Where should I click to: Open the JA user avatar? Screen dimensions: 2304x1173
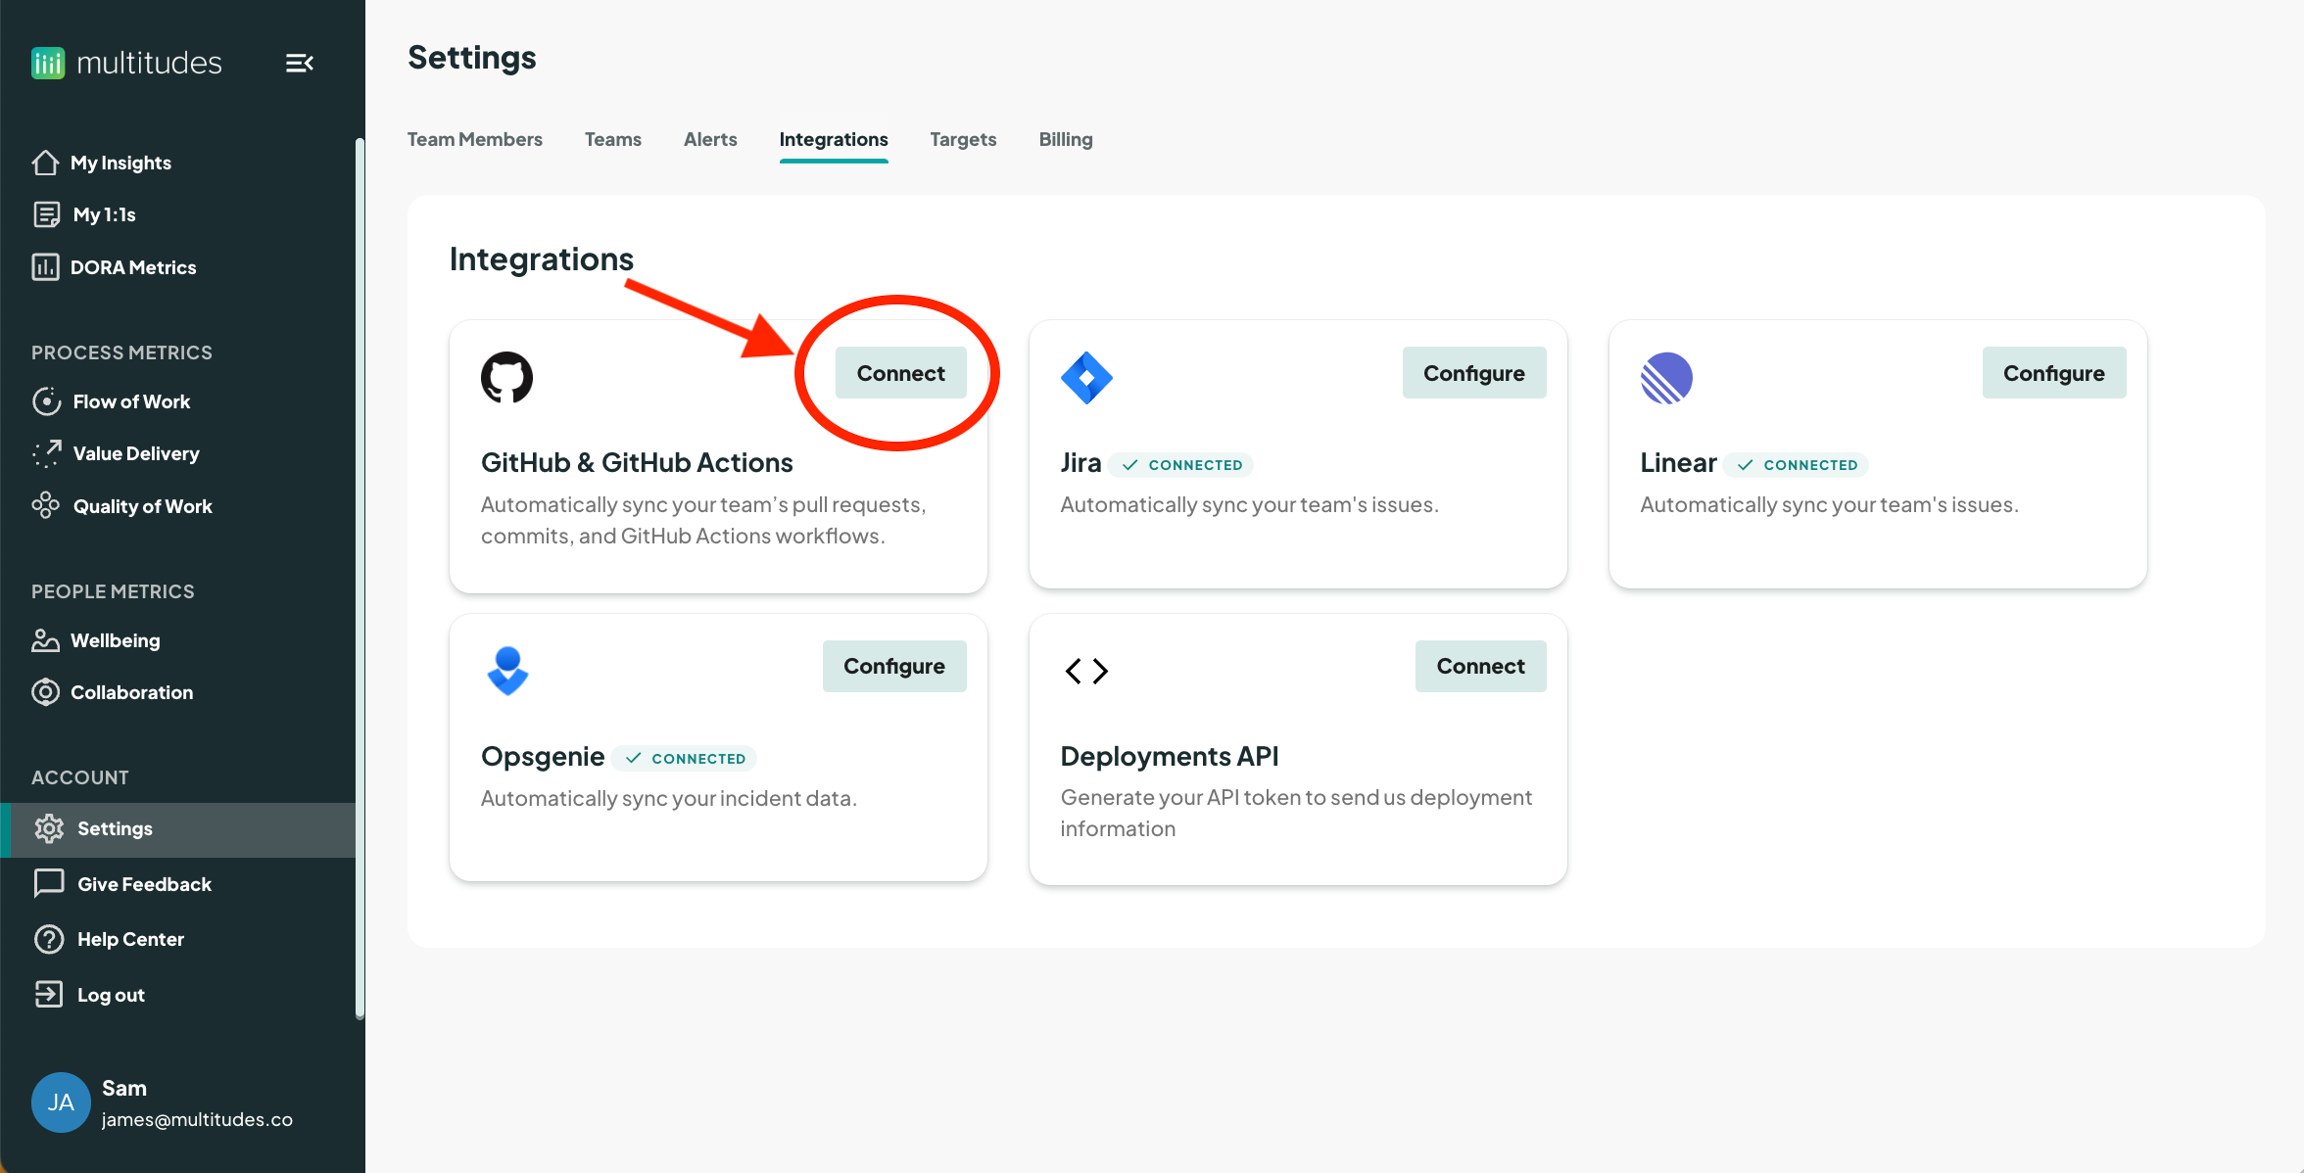(61, 1102)
